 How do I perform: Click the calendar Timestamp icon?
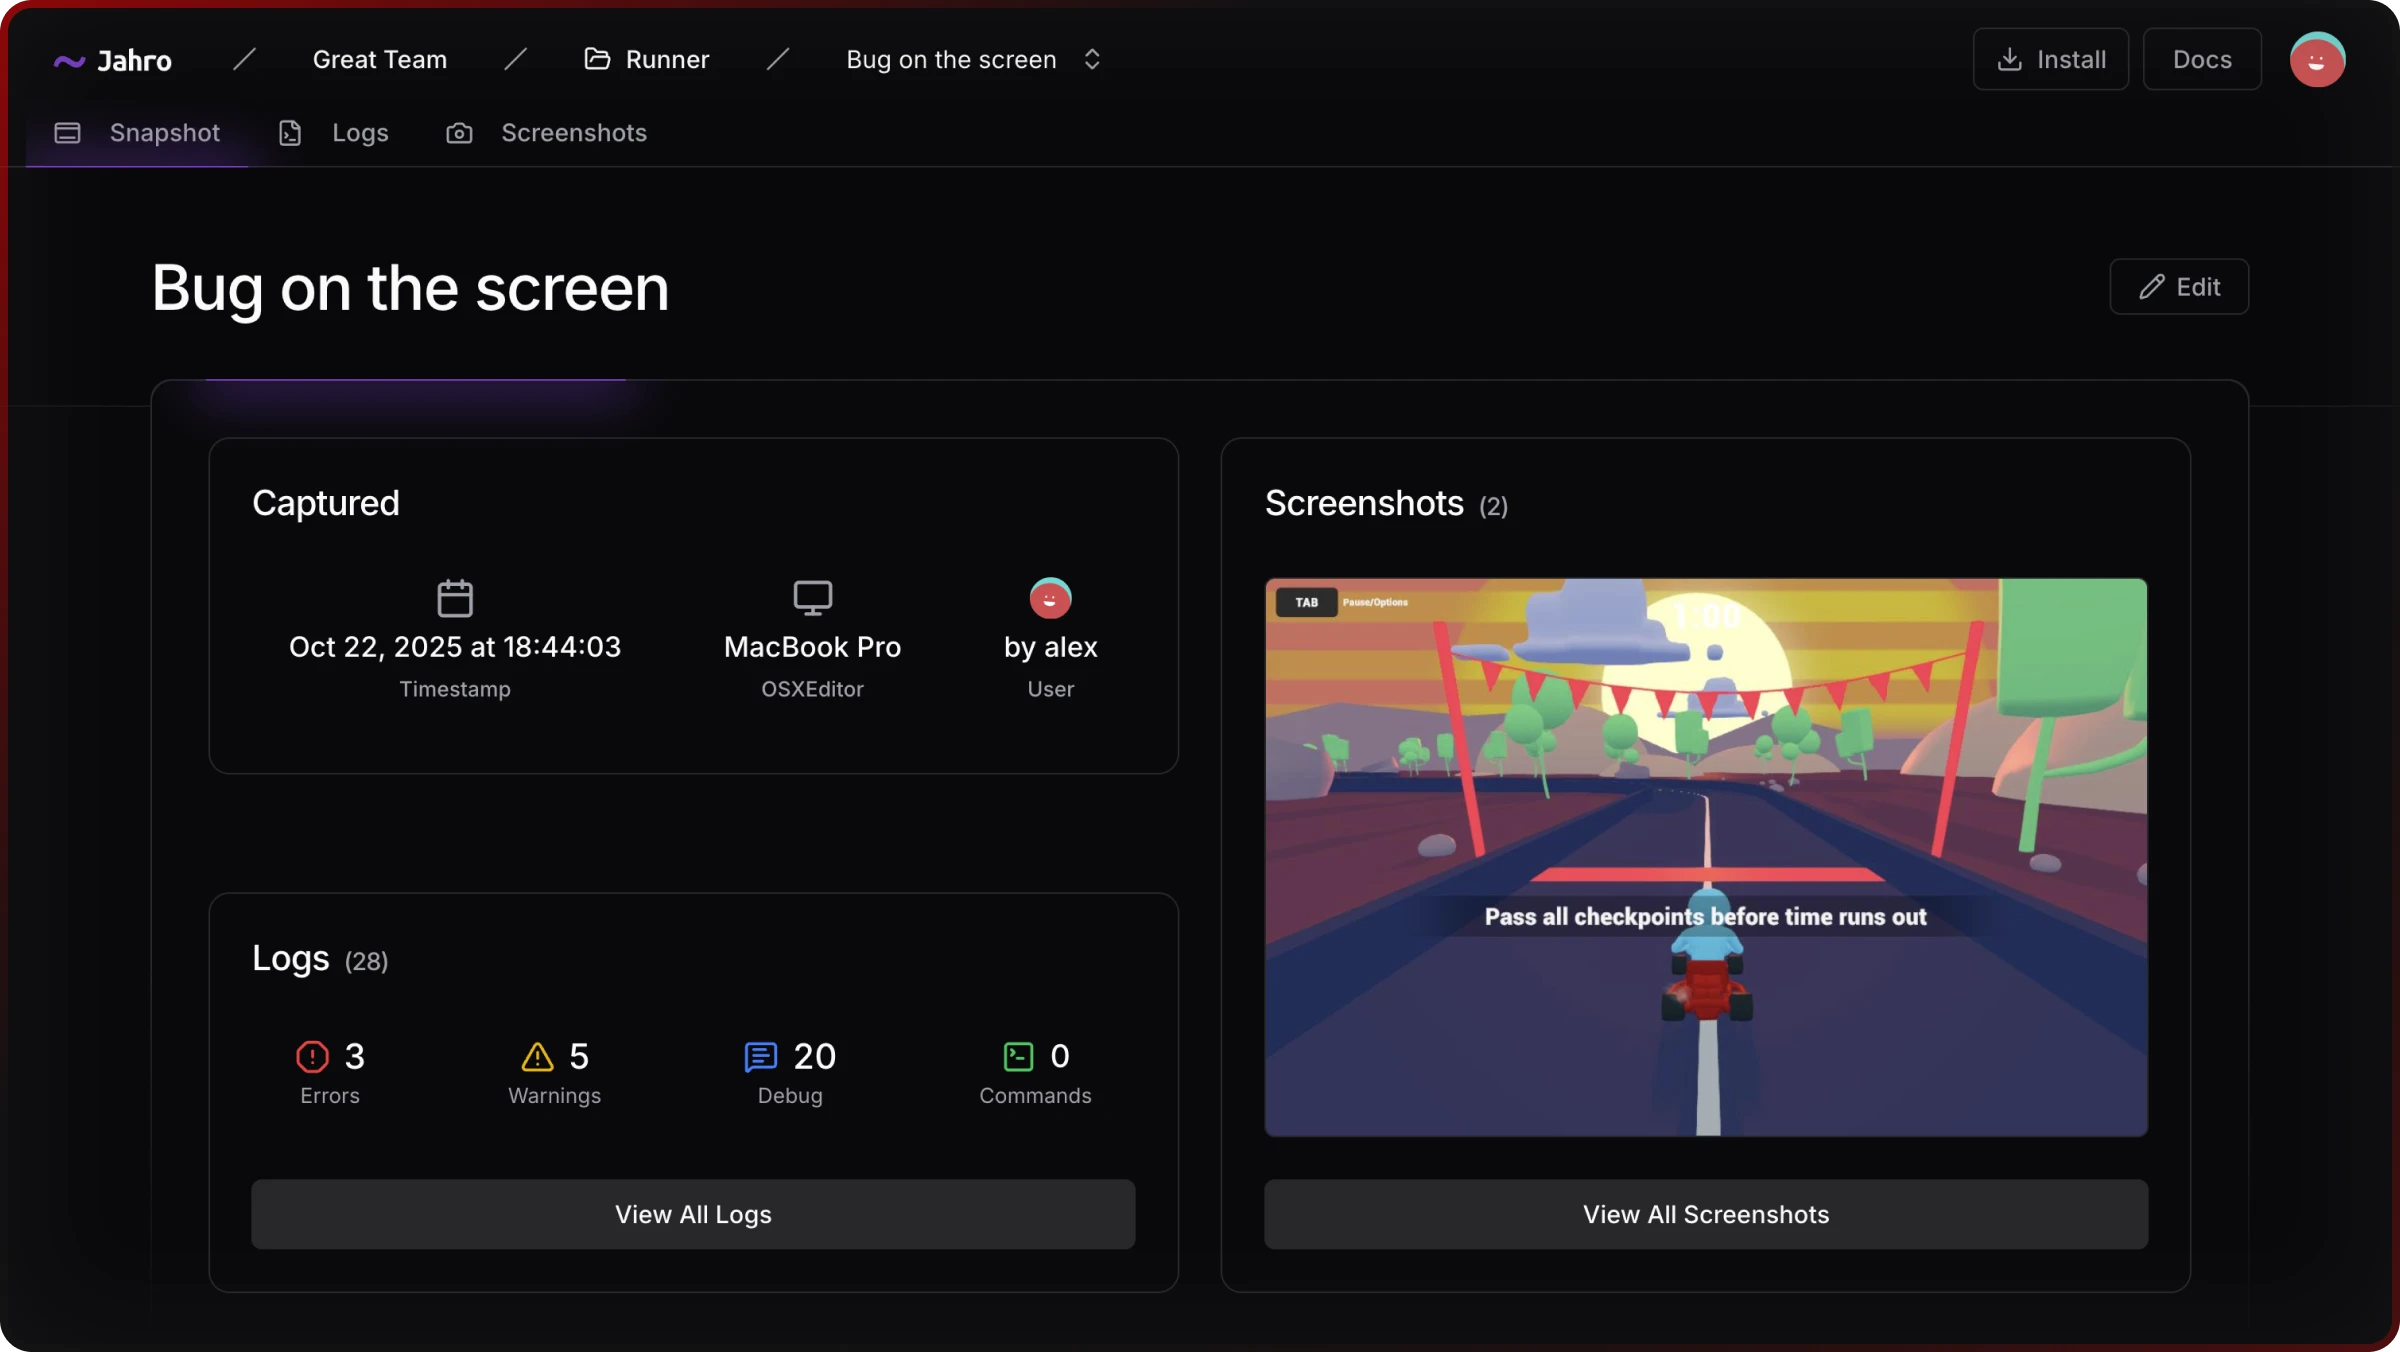455,598
